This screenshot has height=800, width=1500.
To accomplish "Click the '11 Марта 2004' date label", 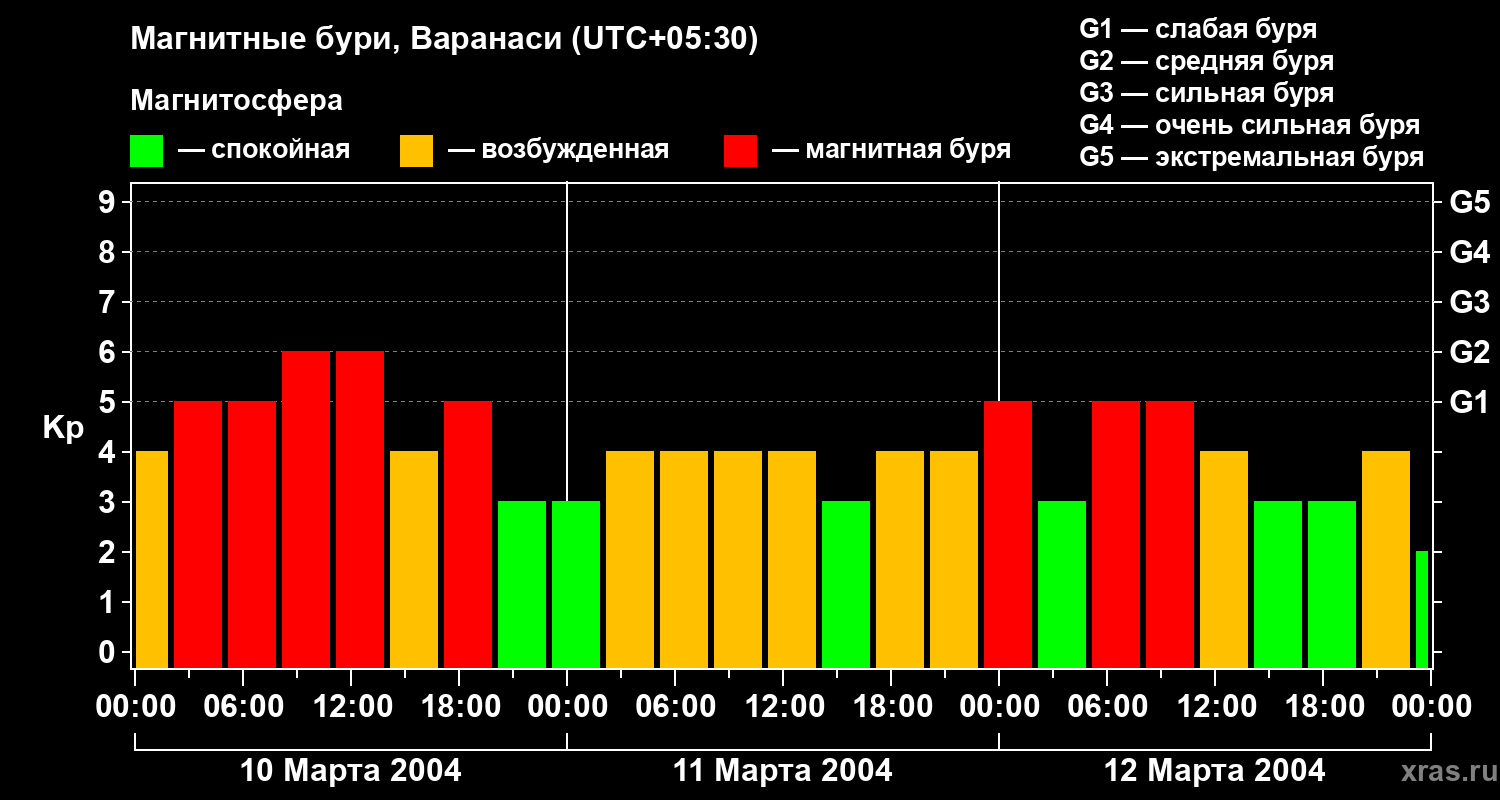I will click(x=783, y=771).
